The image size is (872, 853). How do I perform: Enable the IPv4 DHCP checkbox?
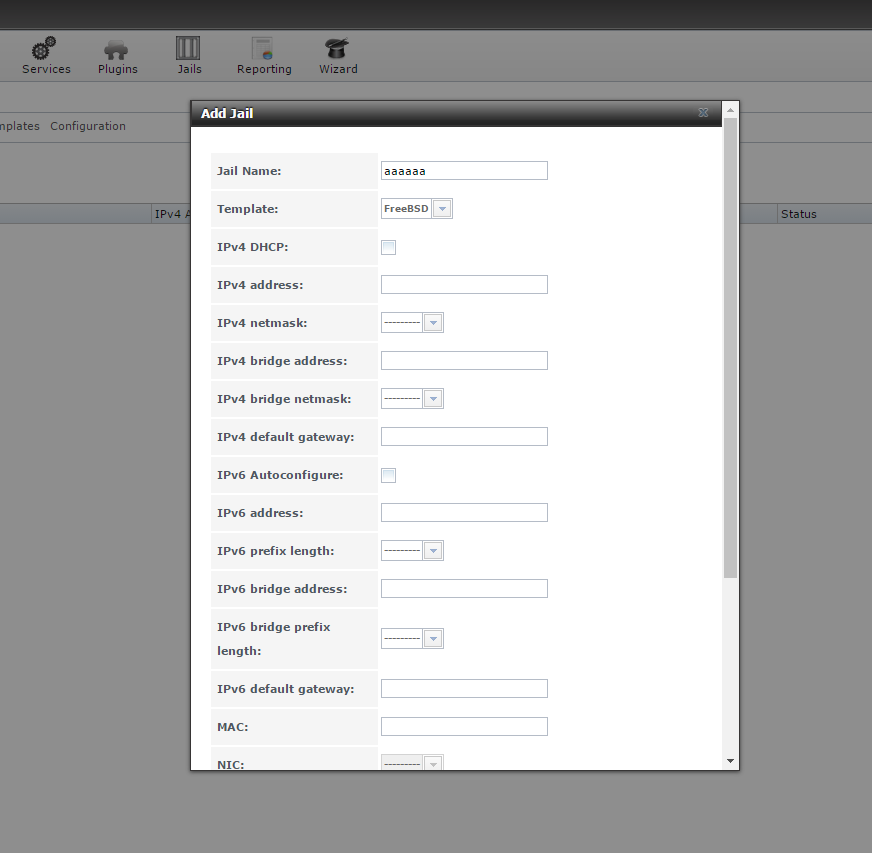click(x=388, y=247)
